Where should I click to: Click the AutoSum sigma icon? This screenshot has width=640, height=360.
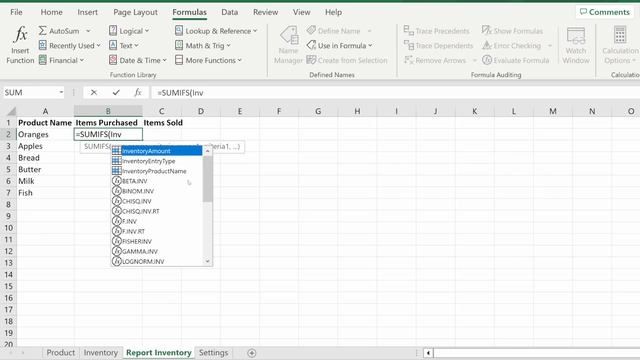pyautogui.click(x=42, y=31)
